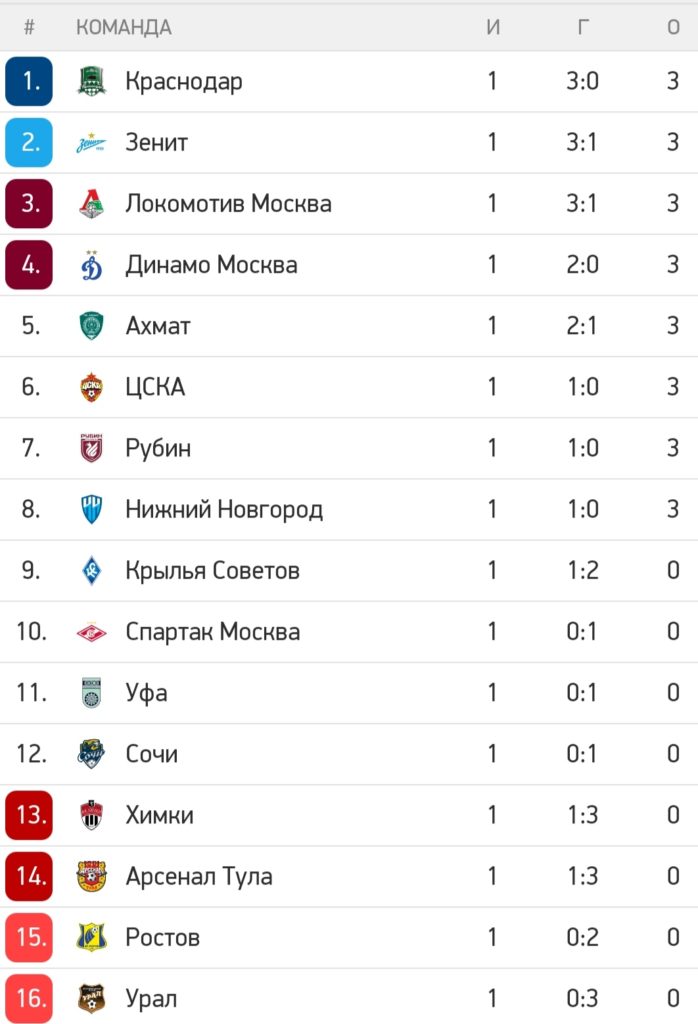Open the Химки row score 1:3
Viewport: 698px width, 1024px height.
click(x=582, y=815)
